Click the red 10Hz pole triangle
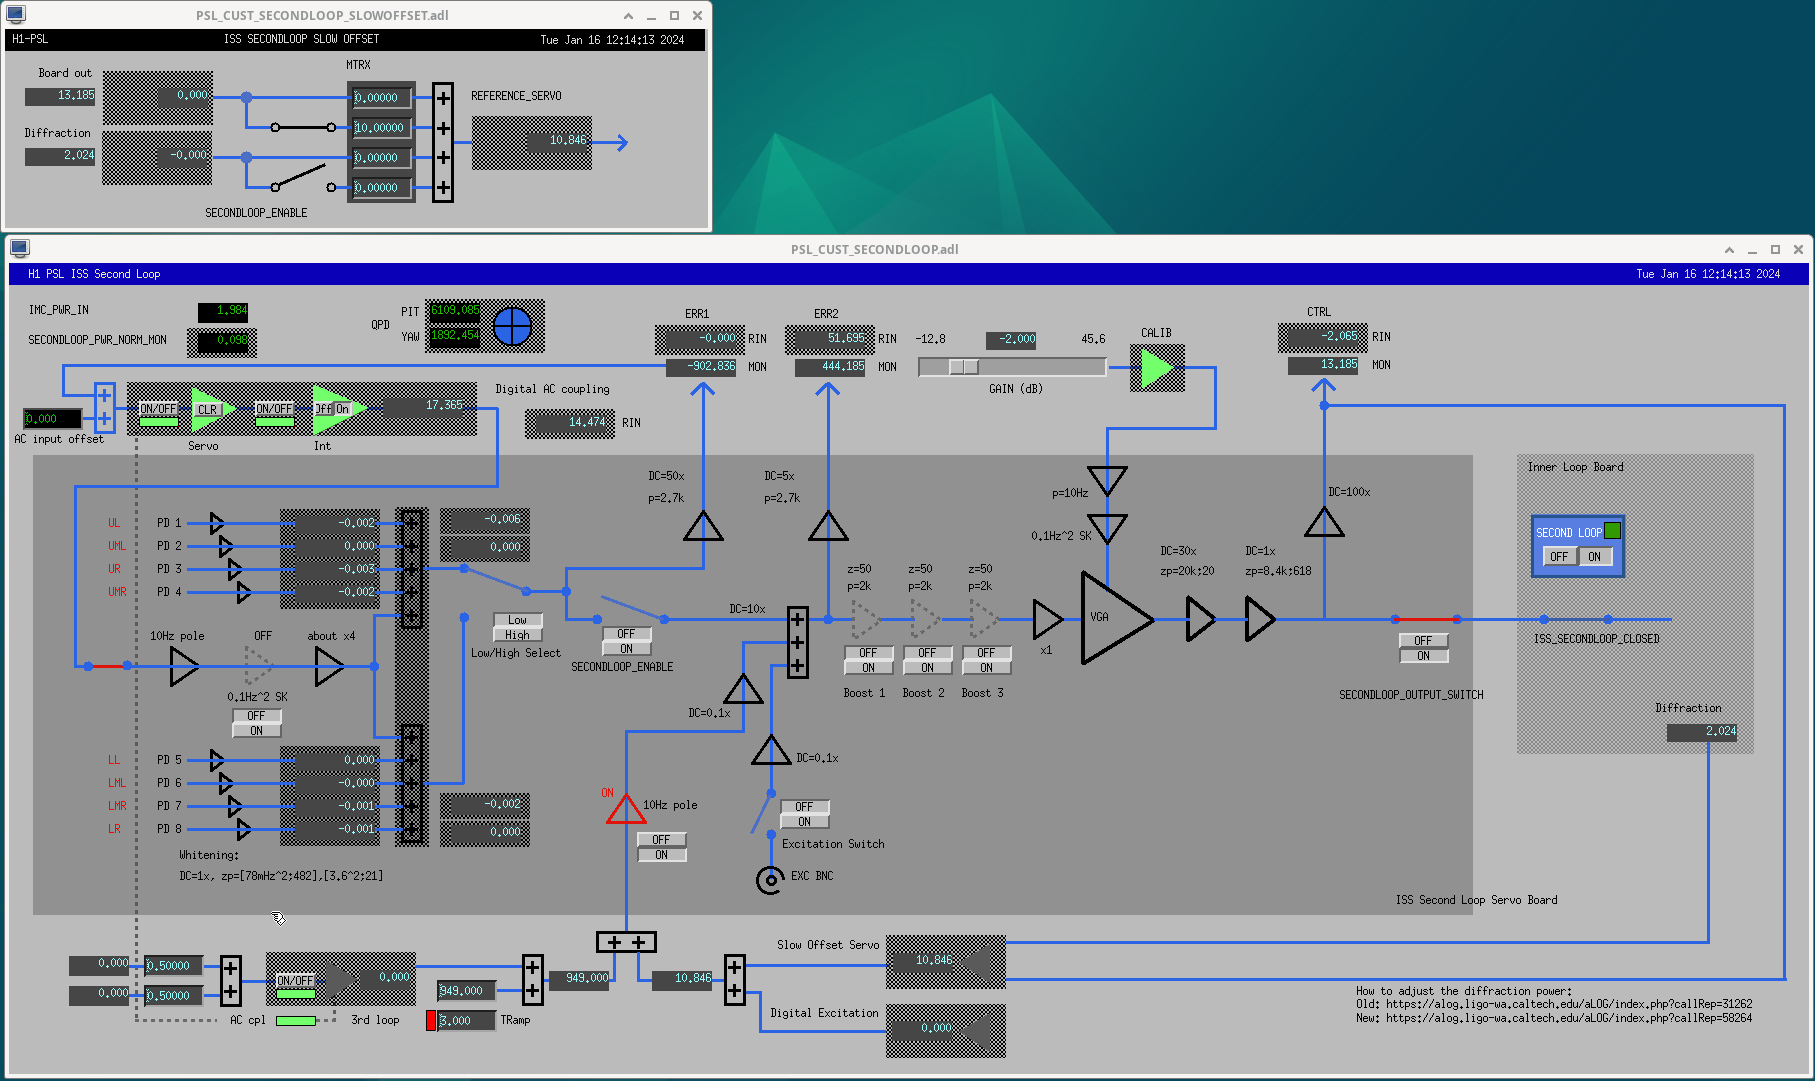This screenshot has width=1815, height=1081. 626,808
